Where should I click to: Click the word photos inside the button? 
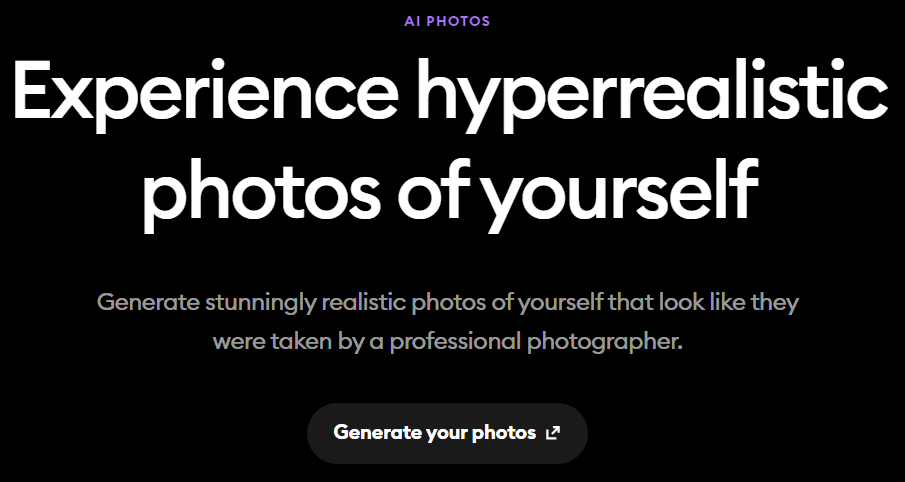(504, 434)
